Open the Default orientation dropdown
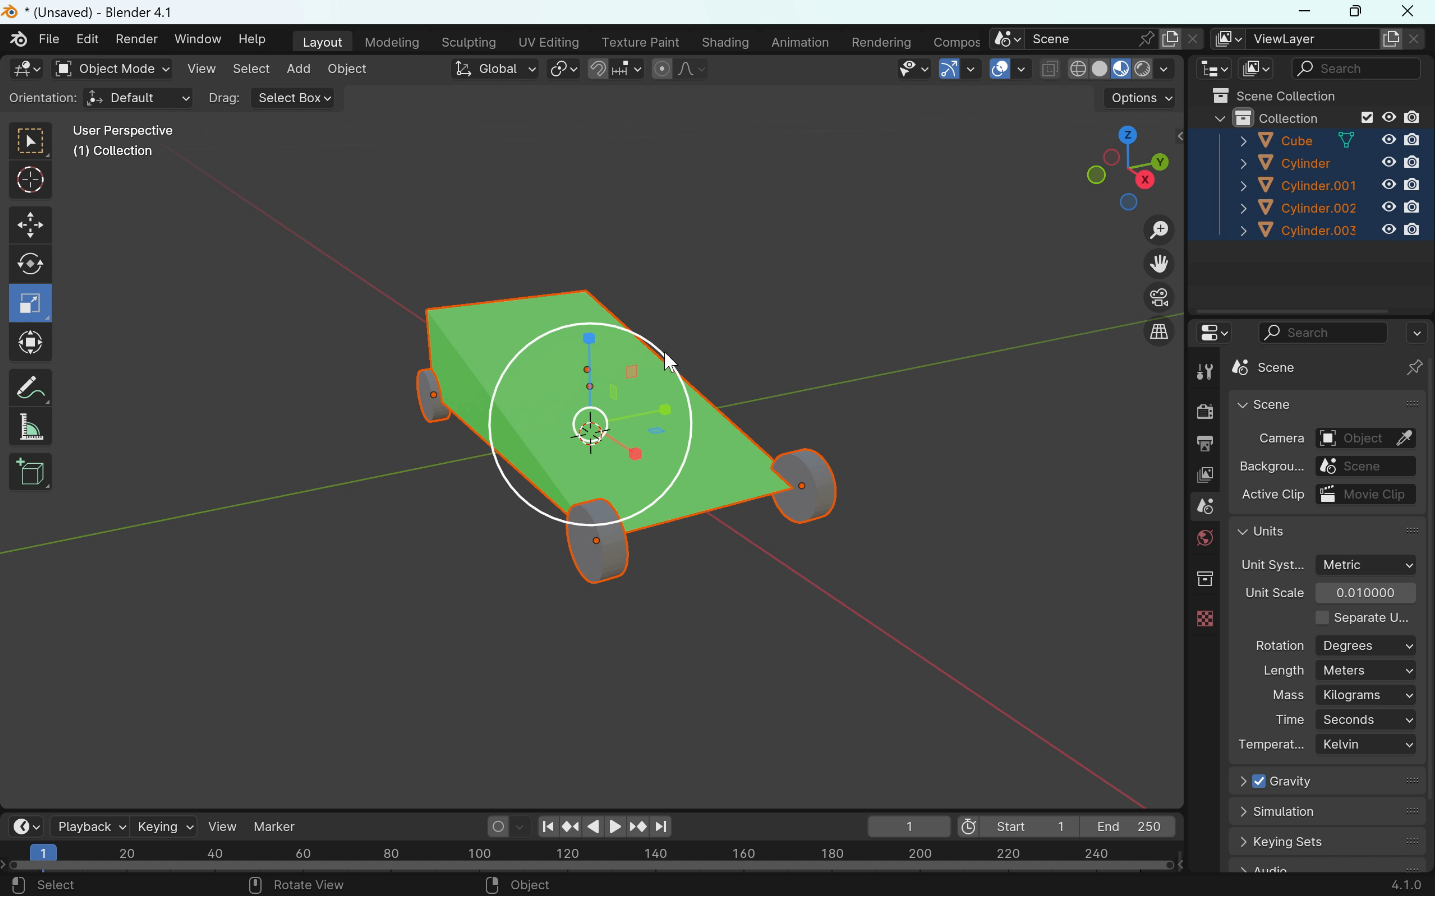Image resolution: width=1436 pixels, height=897 pixels. pos(139,98)
